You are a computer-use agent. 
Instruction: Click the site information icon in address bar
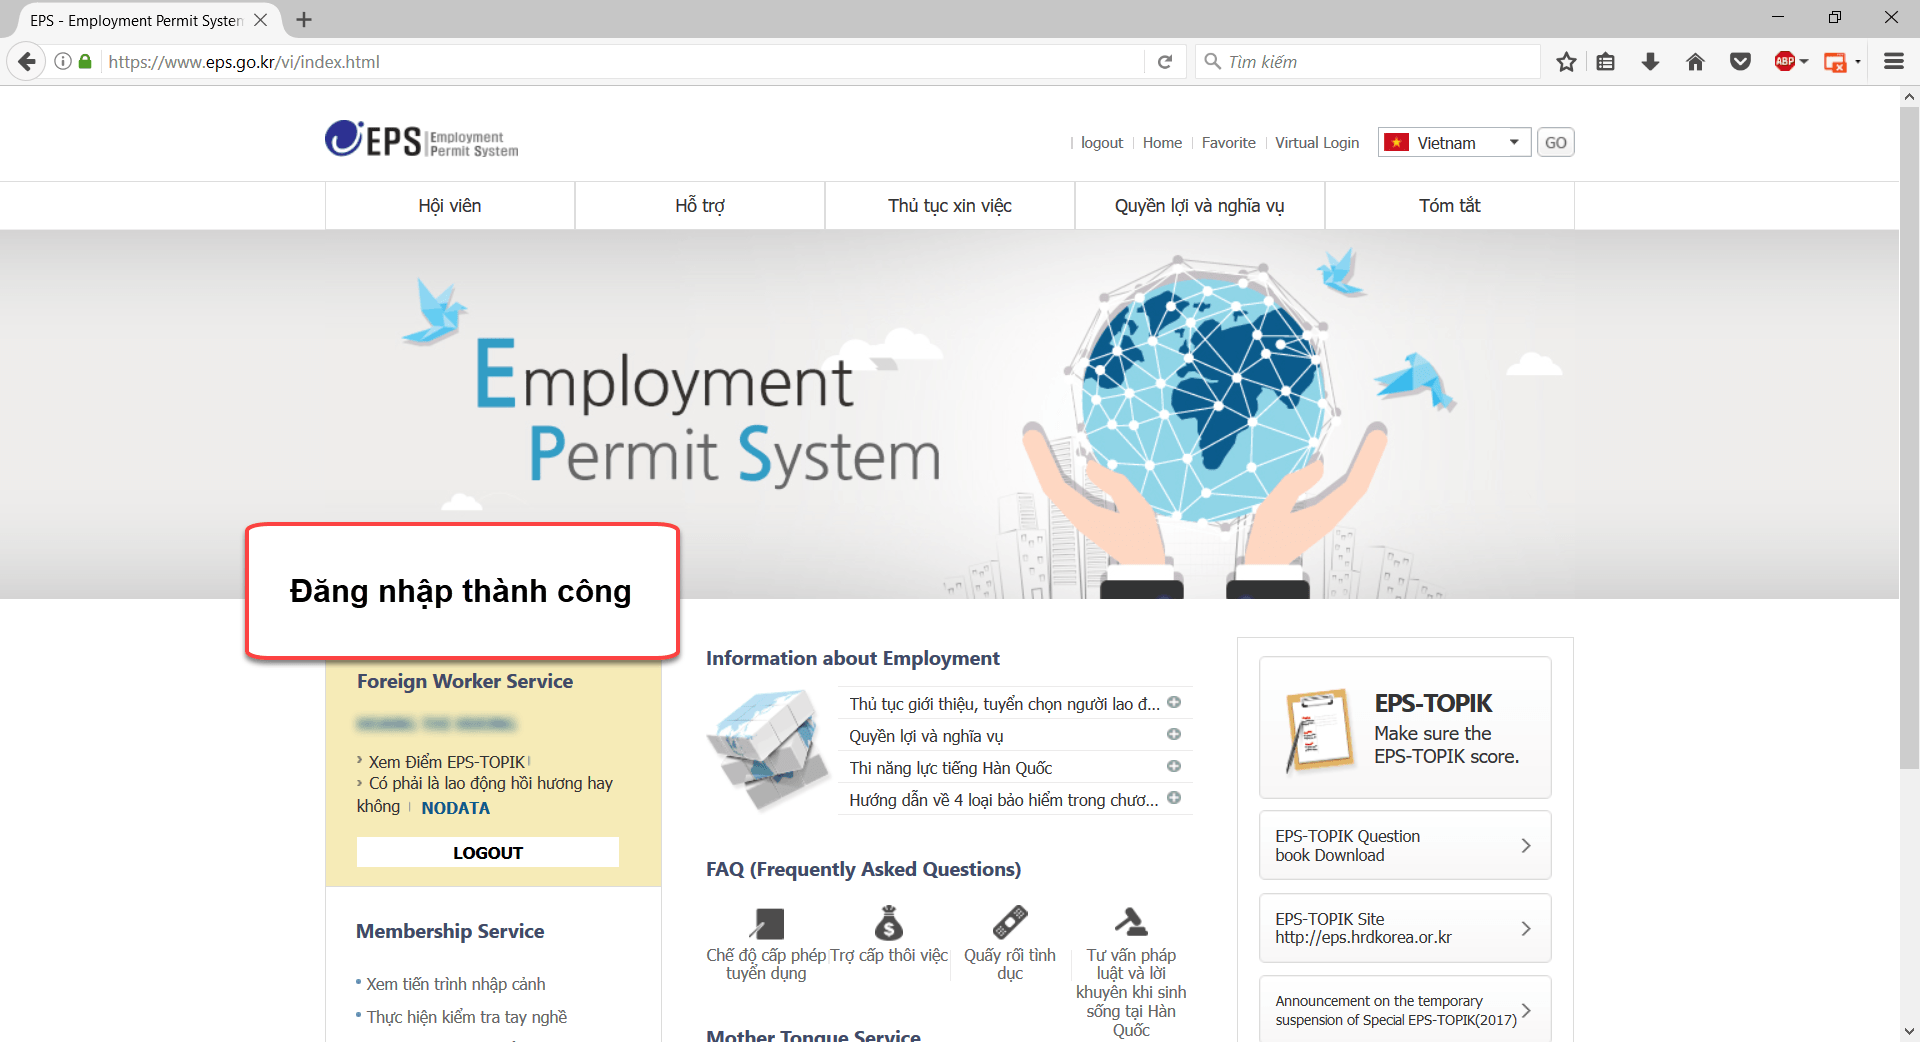63,62
